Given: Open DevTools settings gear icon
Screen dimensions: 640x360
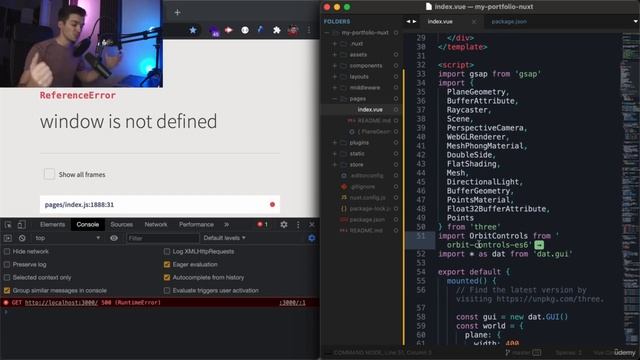Looking at the screenshot, I should point(284,224).
